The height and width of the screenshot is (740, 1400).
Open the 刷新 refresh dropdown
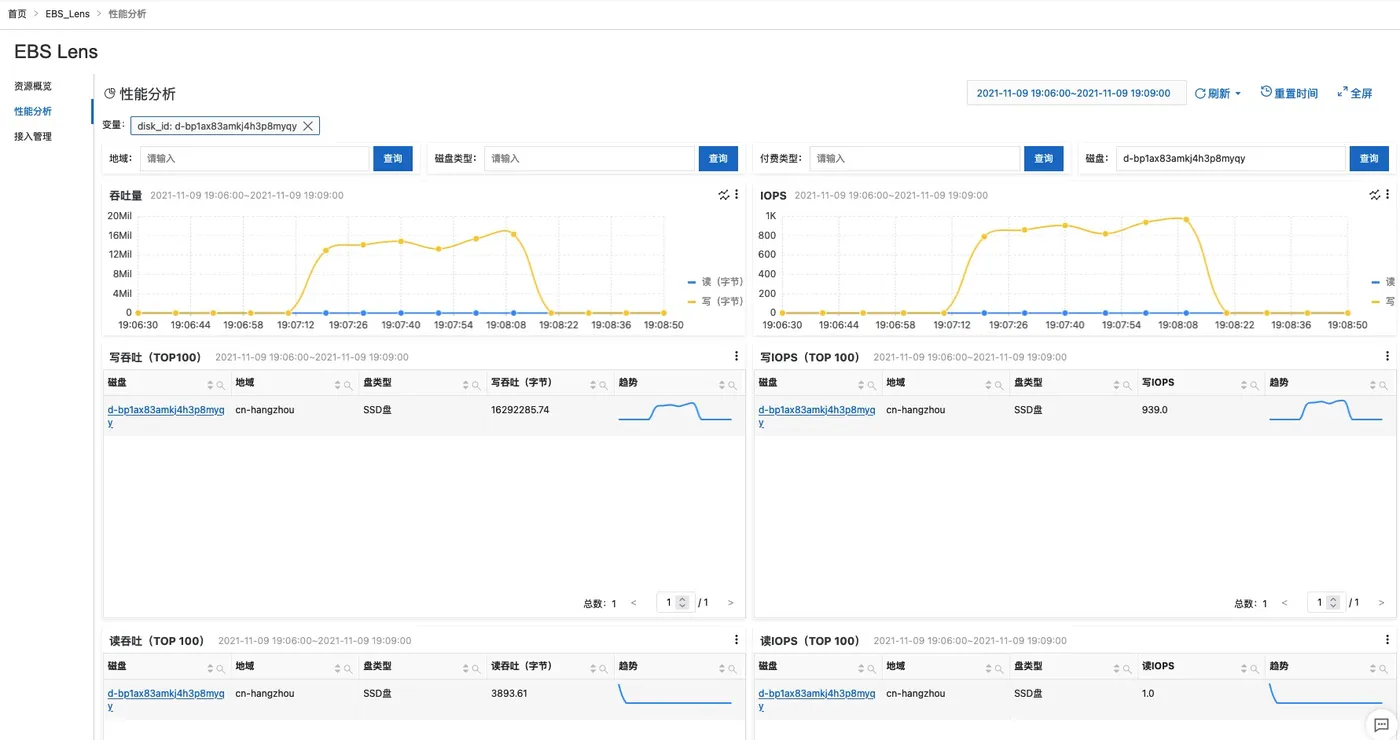pos(1218,93)
